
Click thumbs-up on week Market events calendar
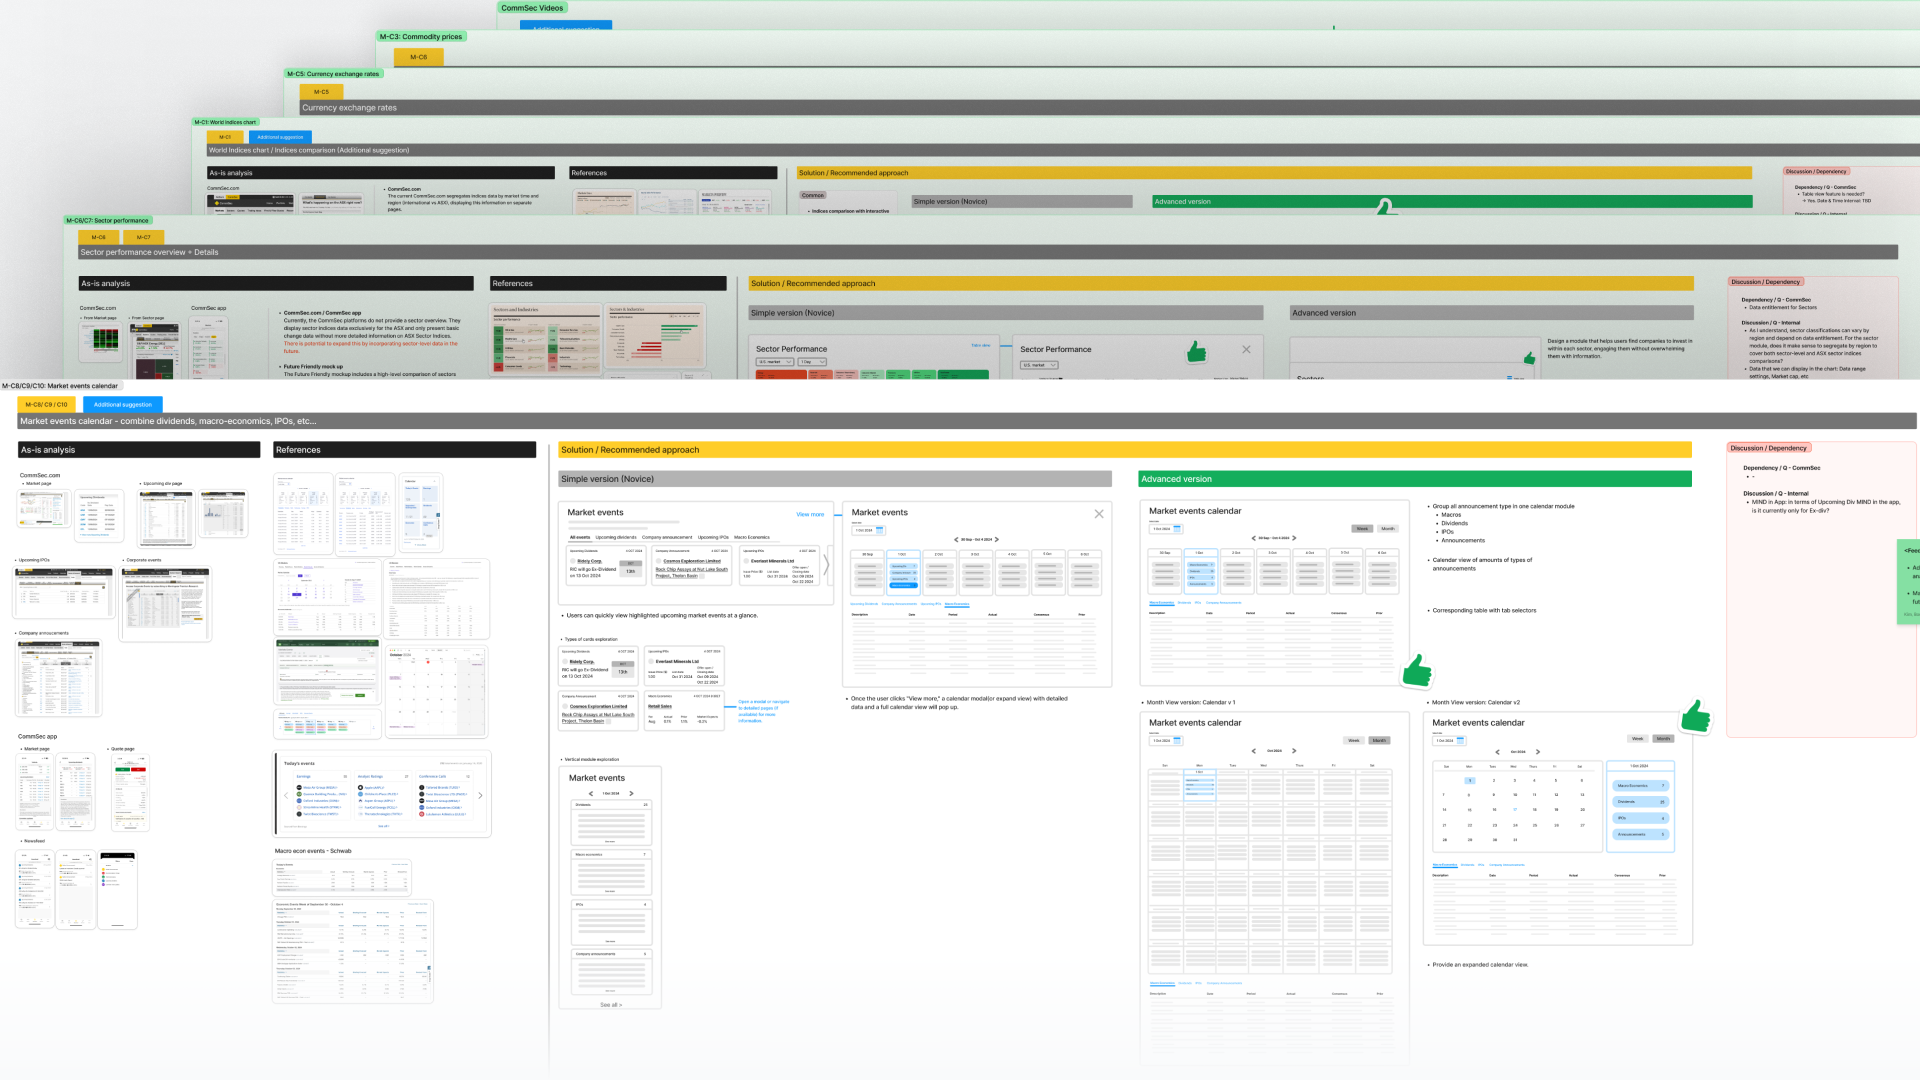1416,671
